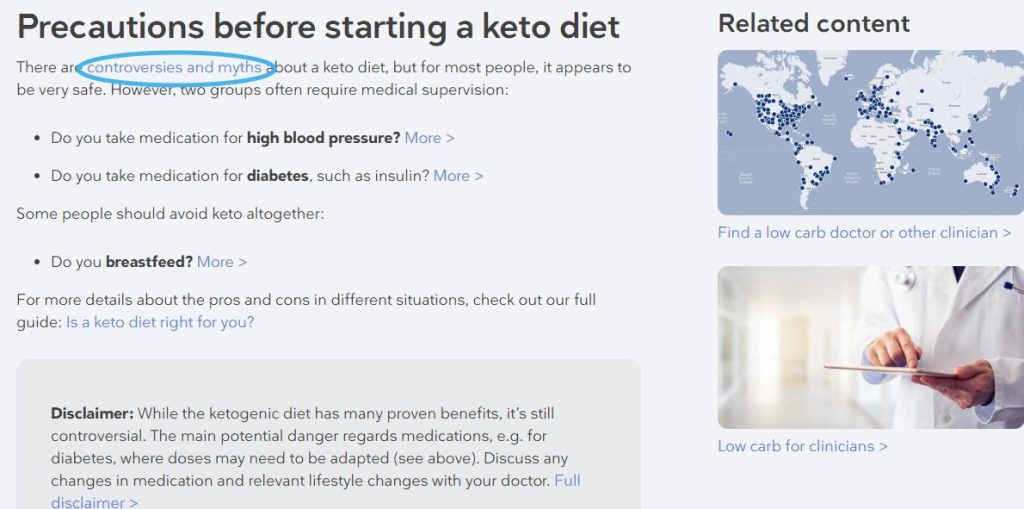Follow 'Find a low carb doctor or other clinician'
Viewport: 1024px width, 509px height.
click(x=864, y=233)
